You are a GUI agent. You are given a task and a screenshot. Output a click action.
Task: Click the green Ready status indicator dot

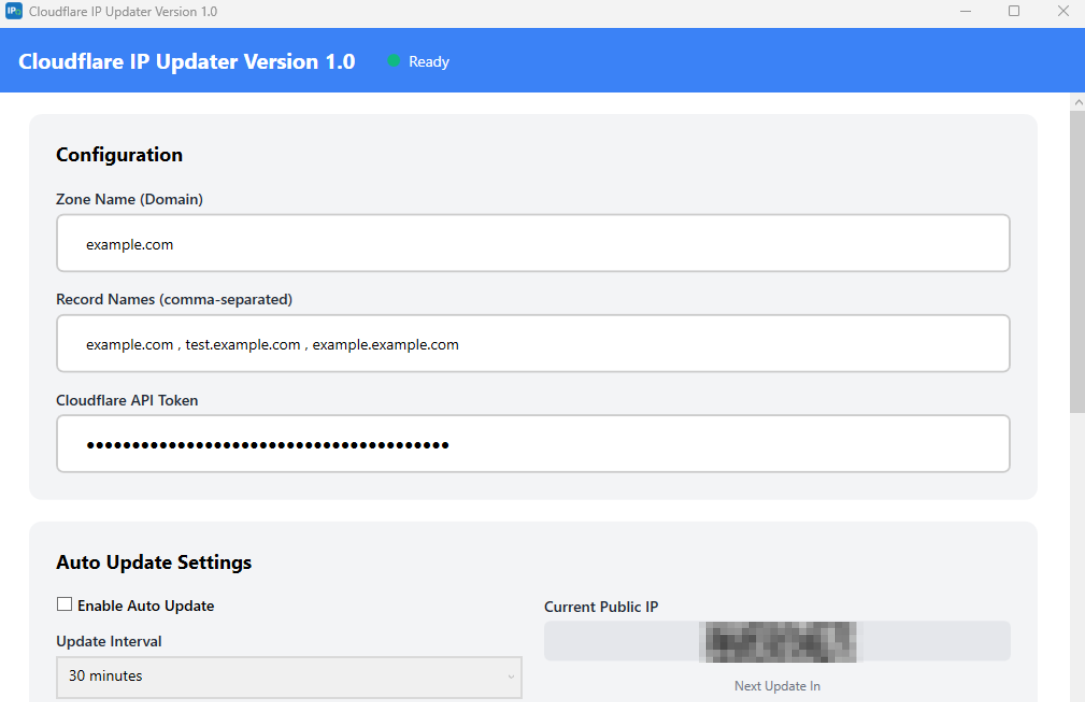(x=394, y=61)
